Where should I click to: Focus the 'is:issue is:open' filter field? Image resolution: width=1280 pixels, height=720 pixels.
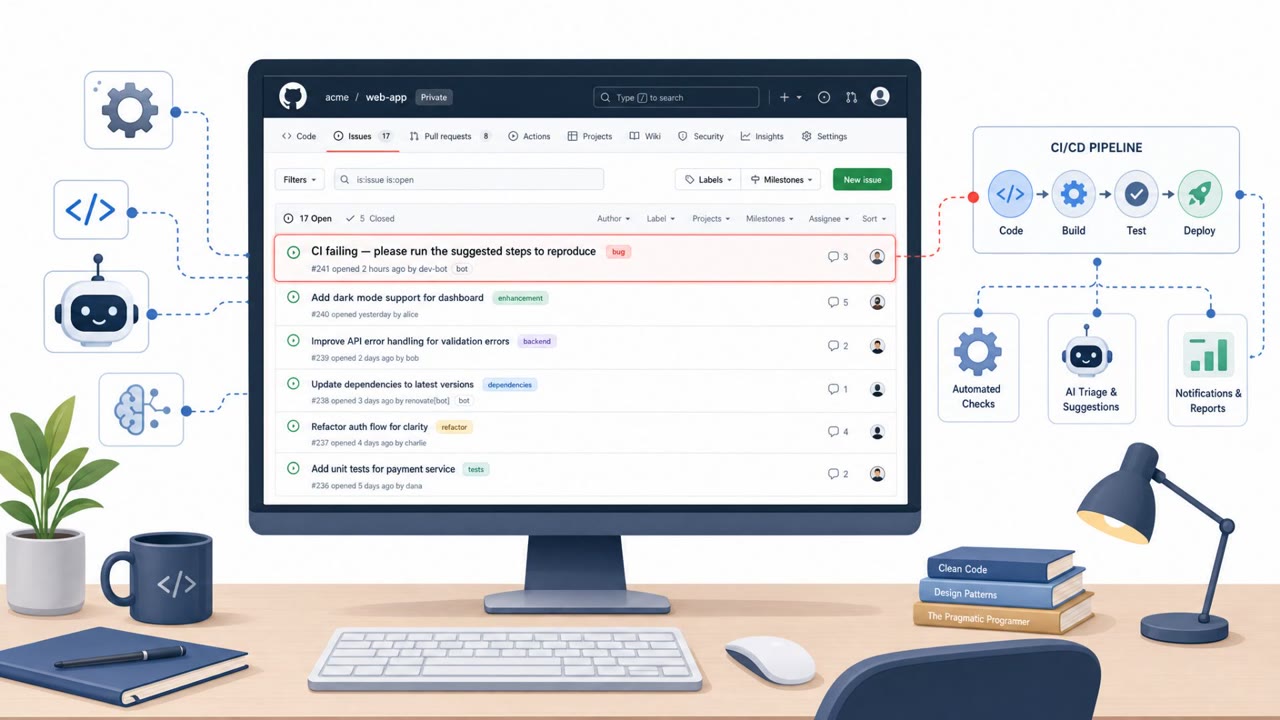click(469, 180)
